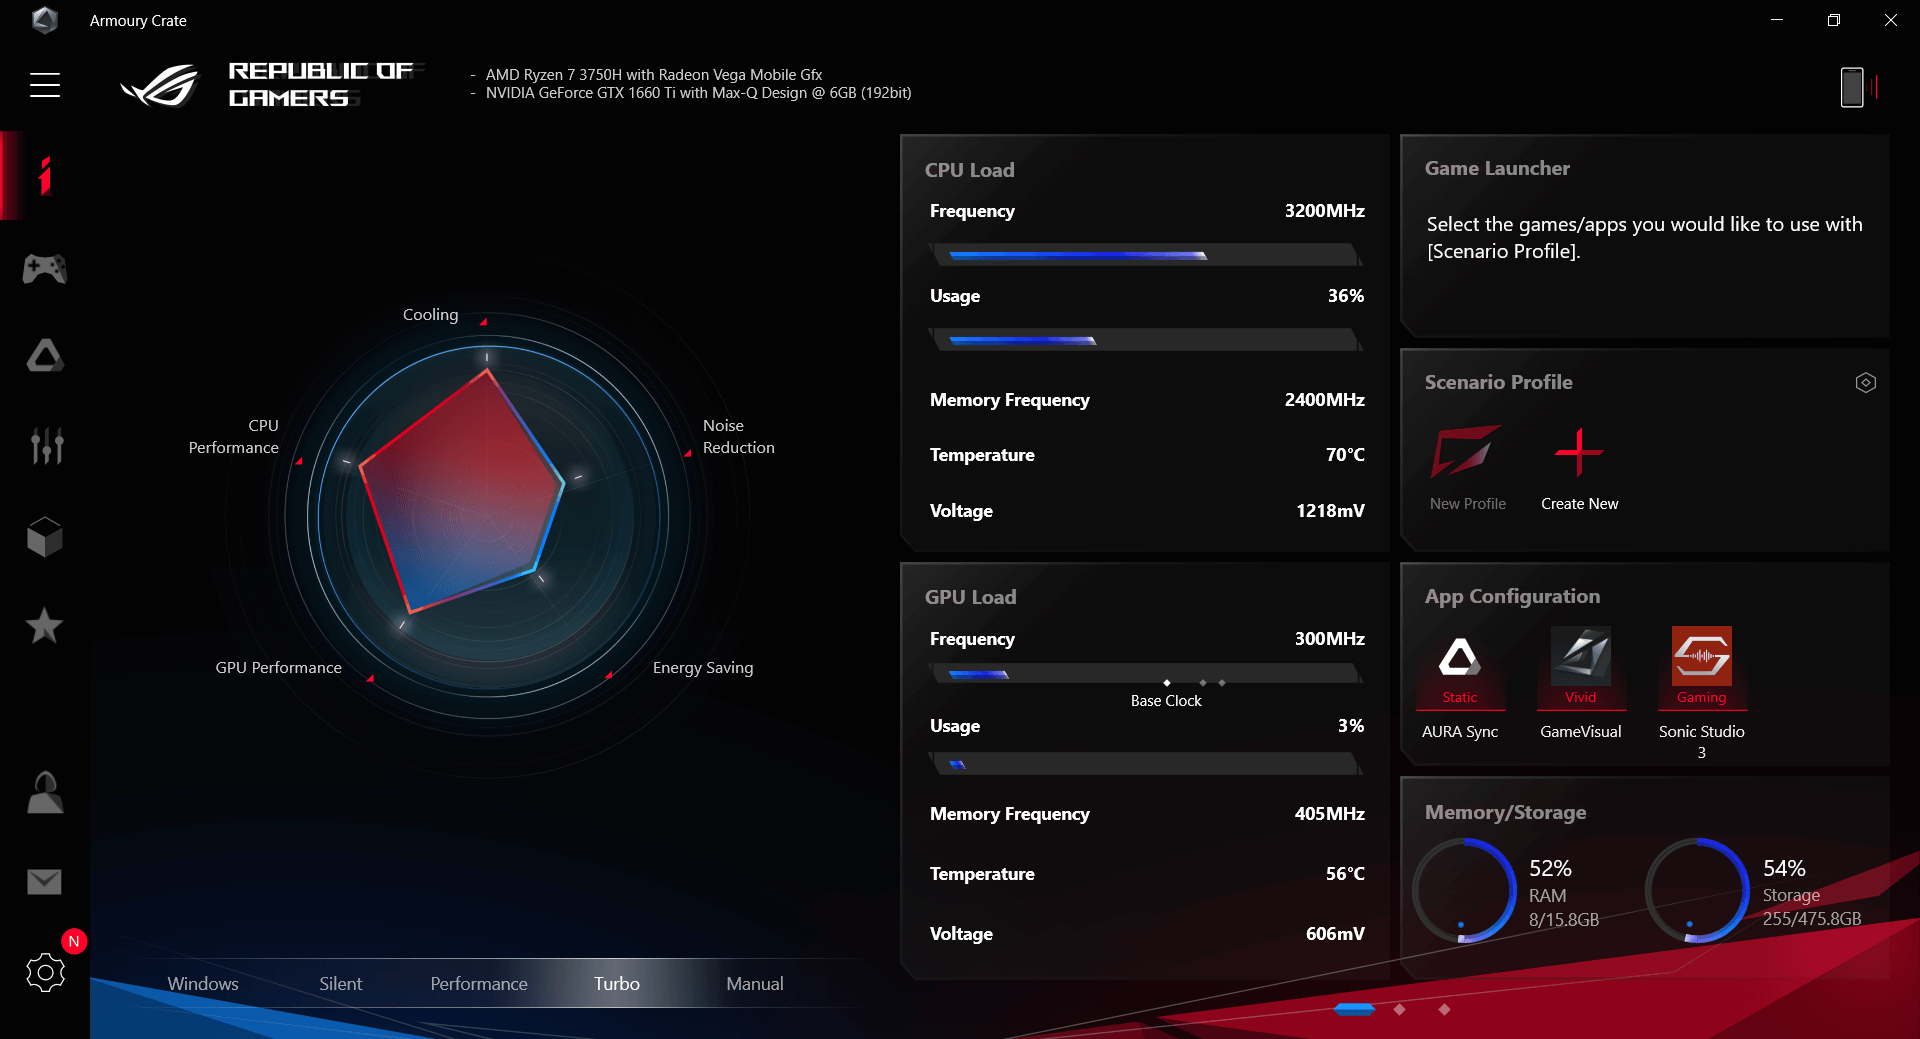Click CPU Memory Frequency 2400MHz value

1324,400
